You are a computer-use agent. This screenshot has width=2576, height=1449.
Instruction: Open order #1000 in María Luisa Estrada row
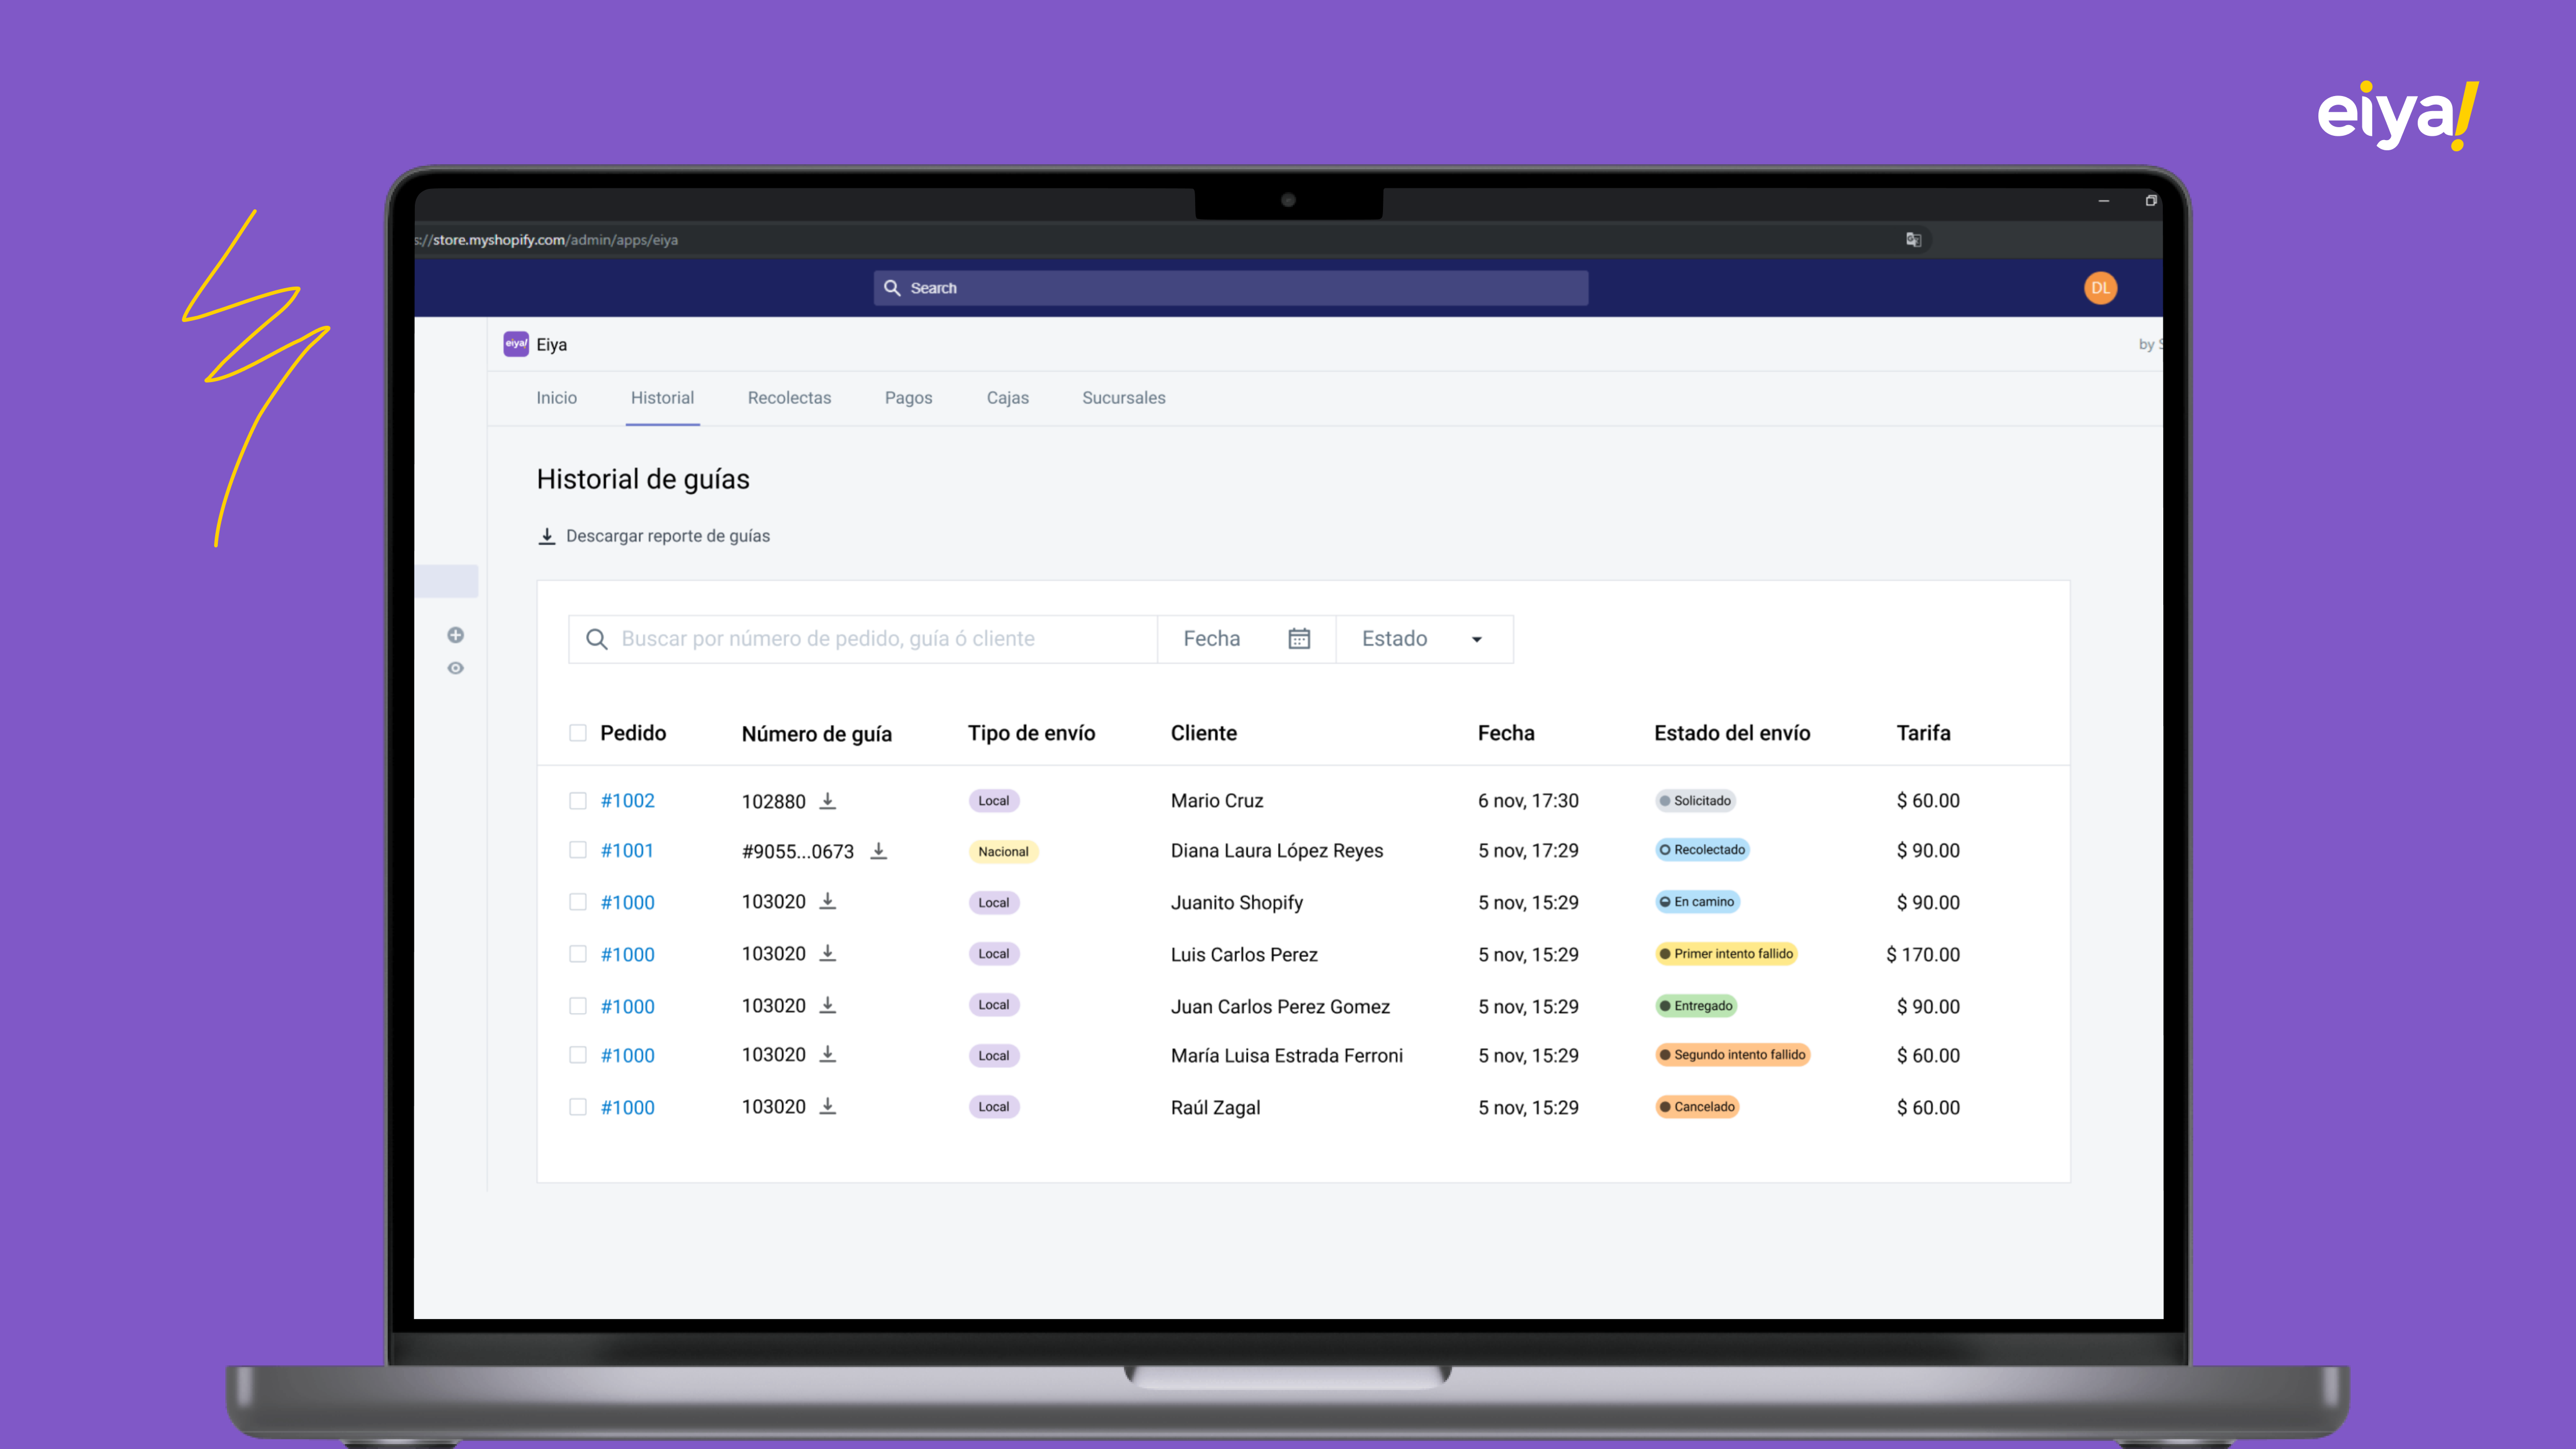pyautogui.click(x=627, y=1056)
